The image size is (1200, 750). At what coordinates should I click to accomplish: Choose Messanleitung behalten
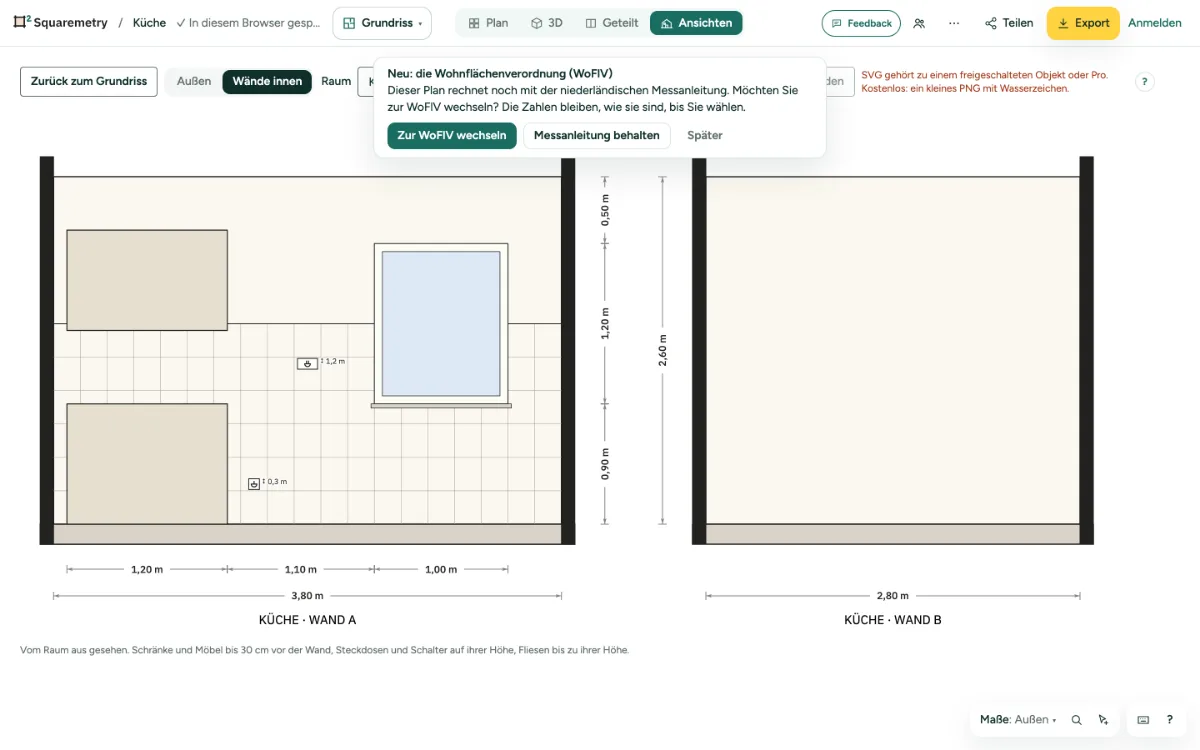[597, 136]
